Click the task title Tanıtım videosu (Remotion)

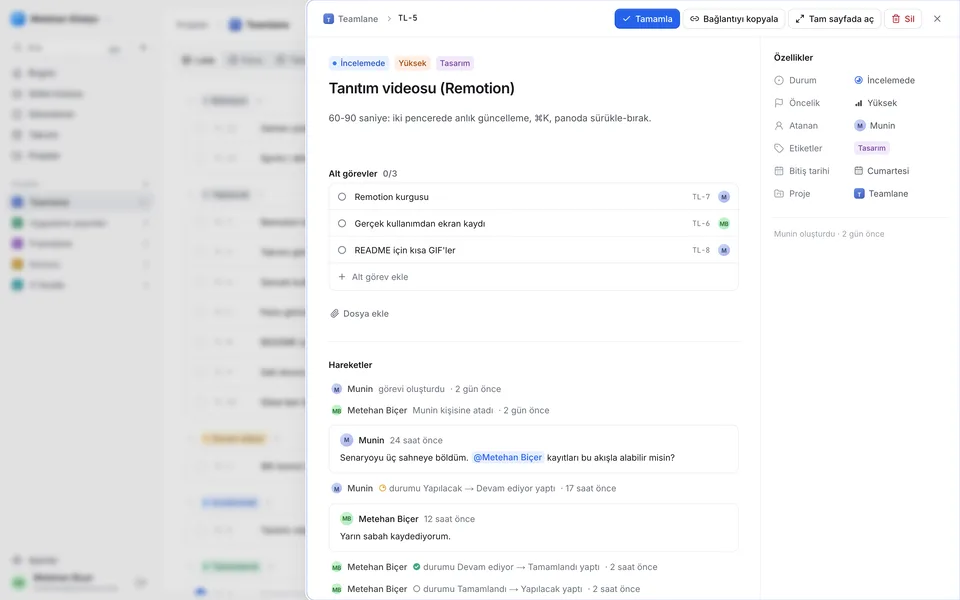421,88
